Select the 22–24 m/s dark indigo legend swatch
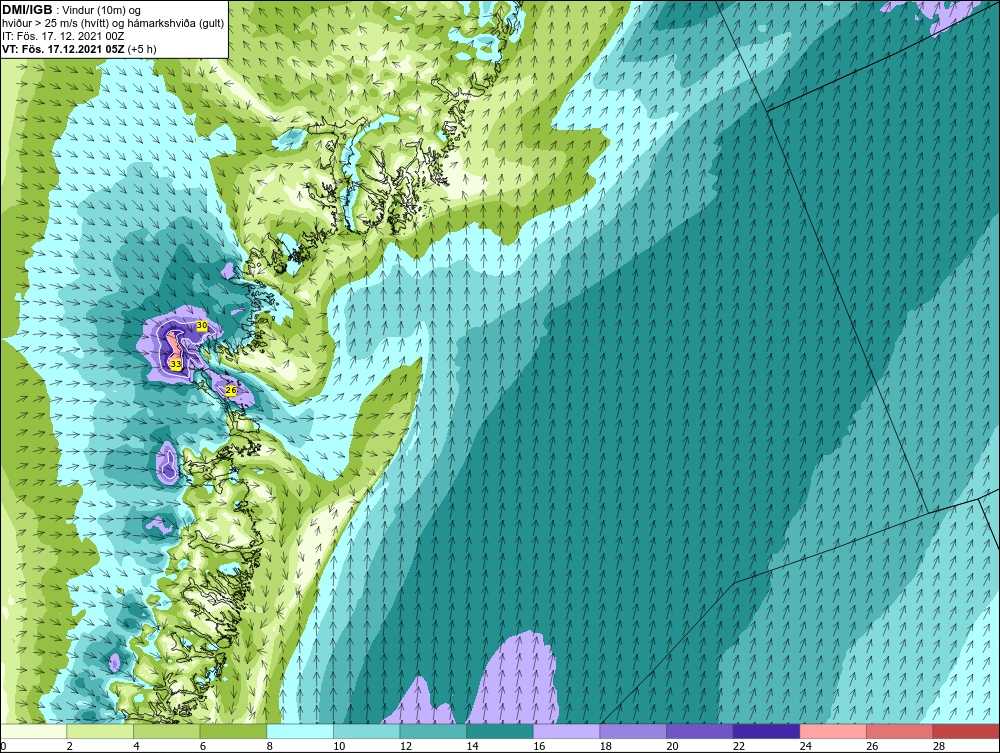This screenshot has height=753, width=1000. [x=767, y=731]
